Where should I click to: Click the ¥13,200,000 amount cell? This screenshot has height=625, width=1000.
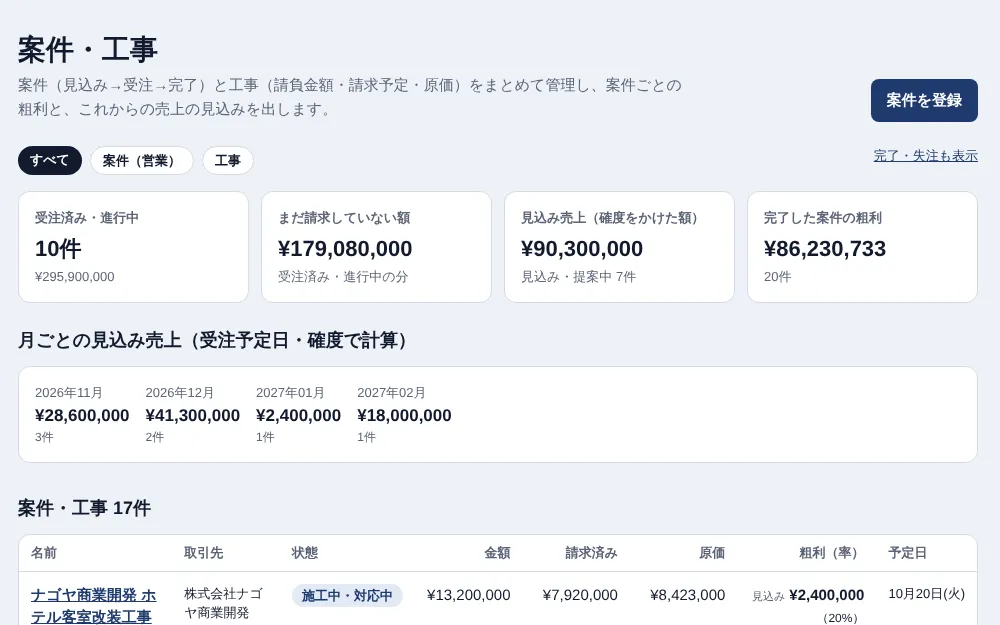[469, 595]
